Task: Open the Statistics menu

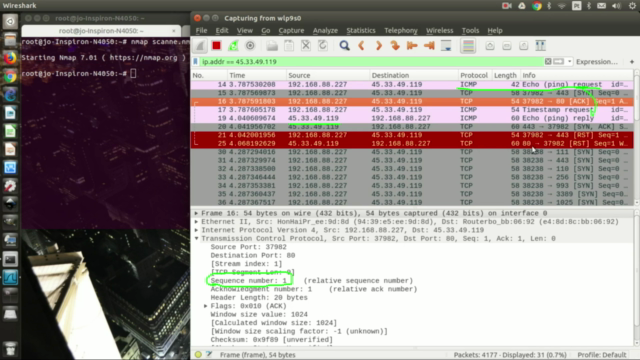Action: point(361,31)
